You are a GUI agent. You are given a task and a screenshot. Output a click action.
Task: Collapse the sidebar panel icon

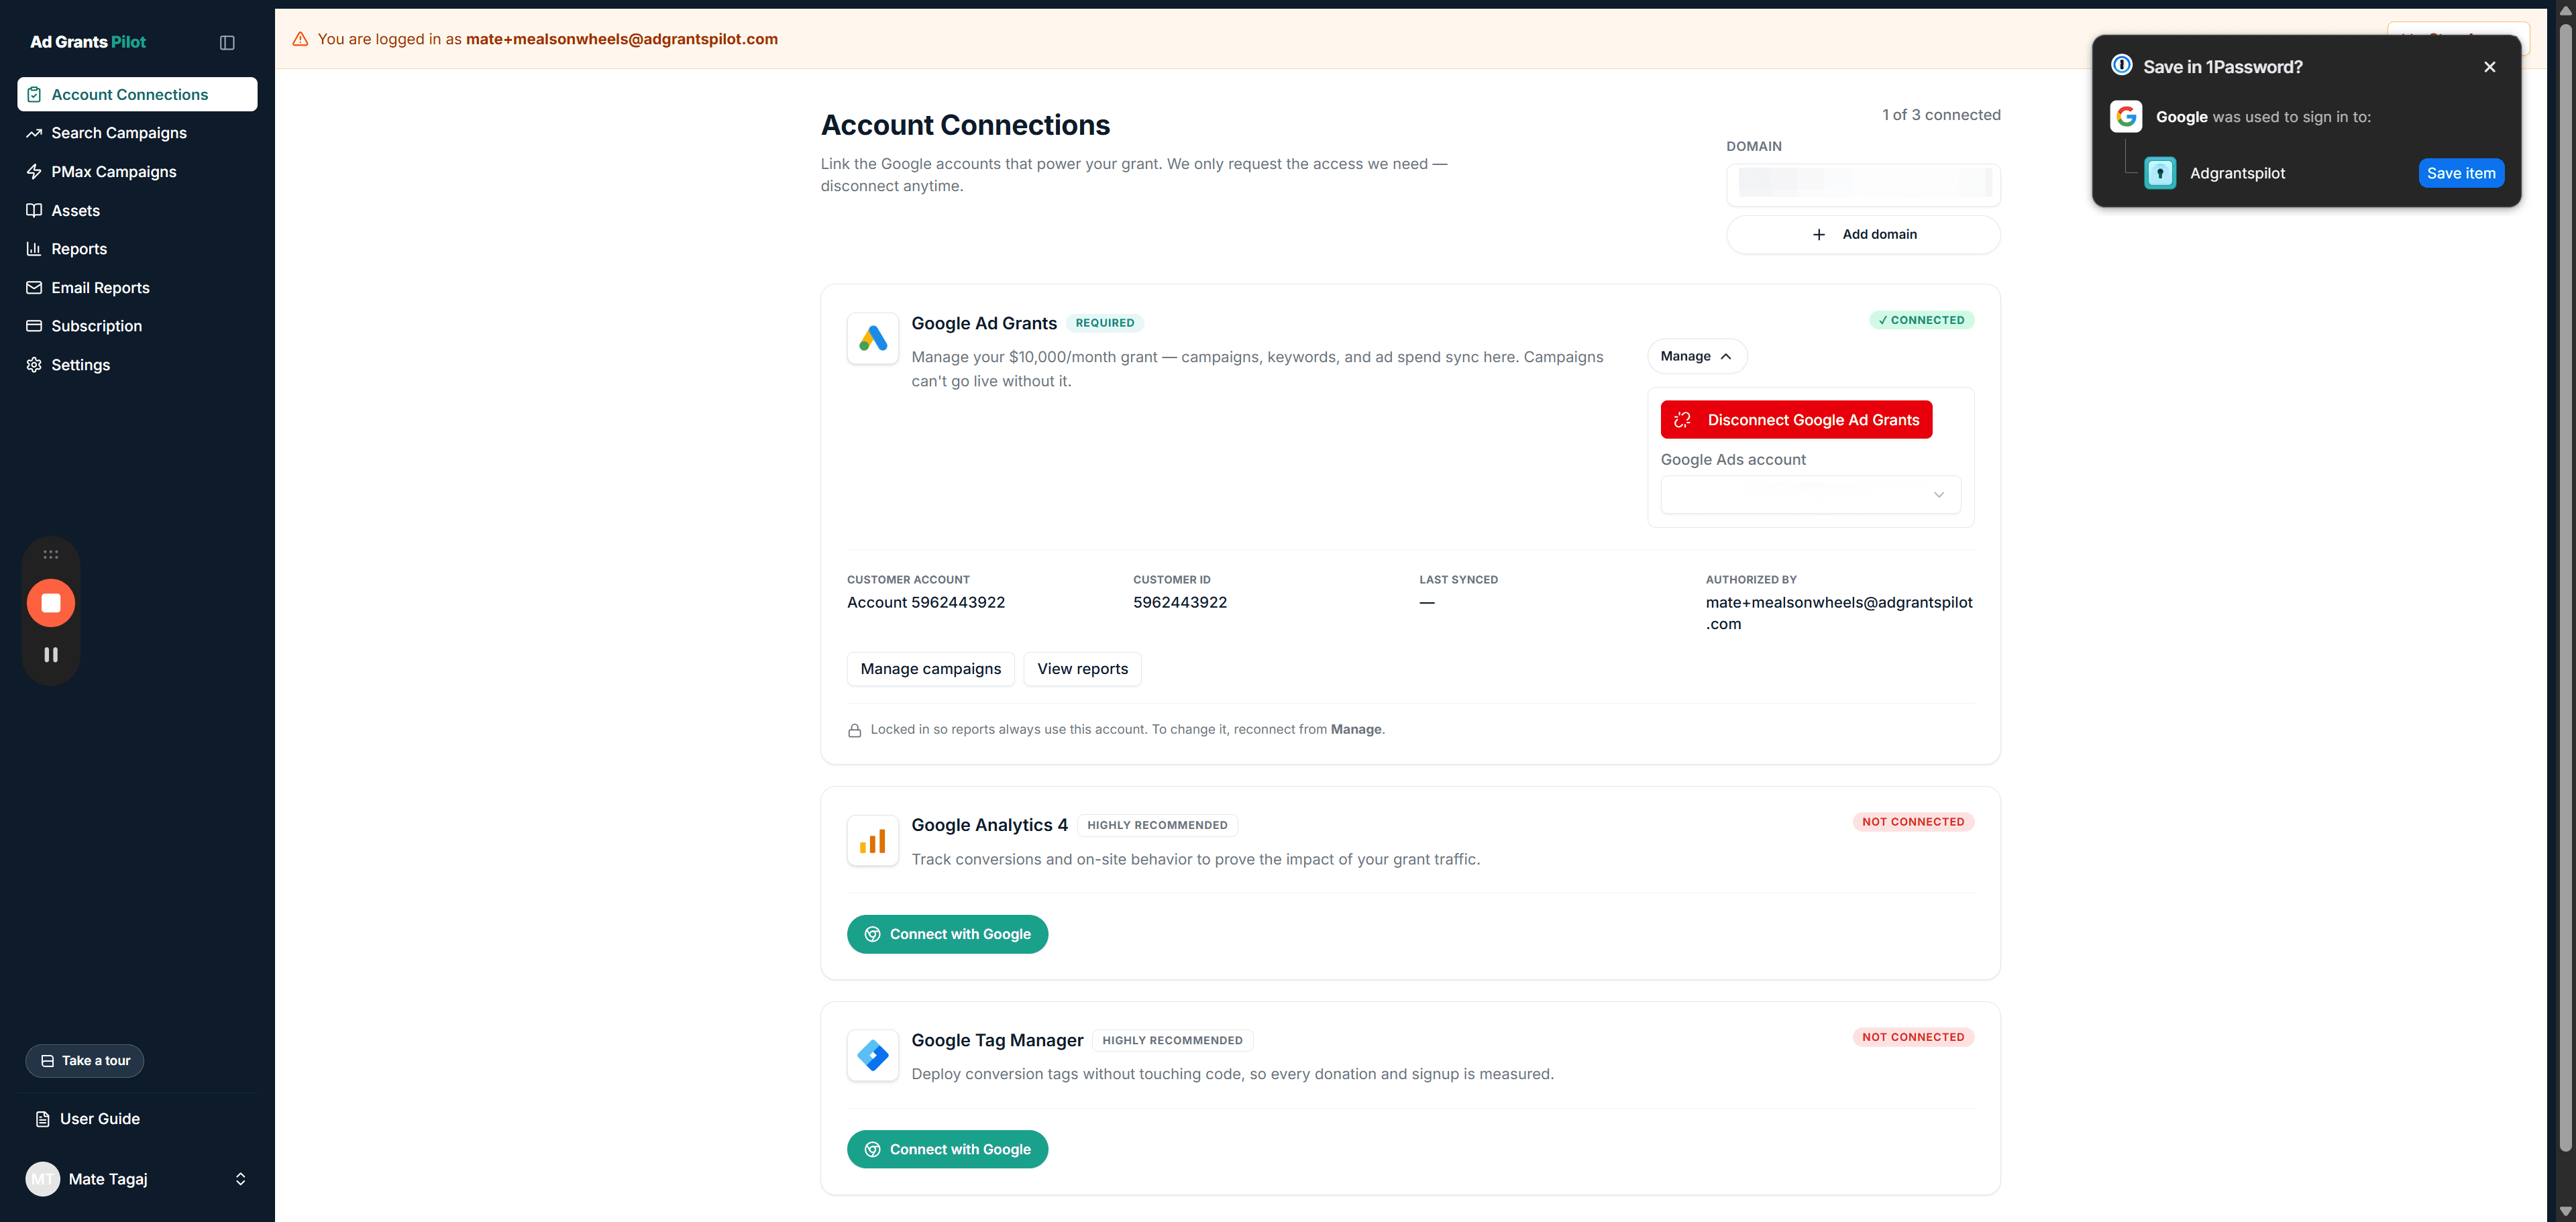point(227,42)
